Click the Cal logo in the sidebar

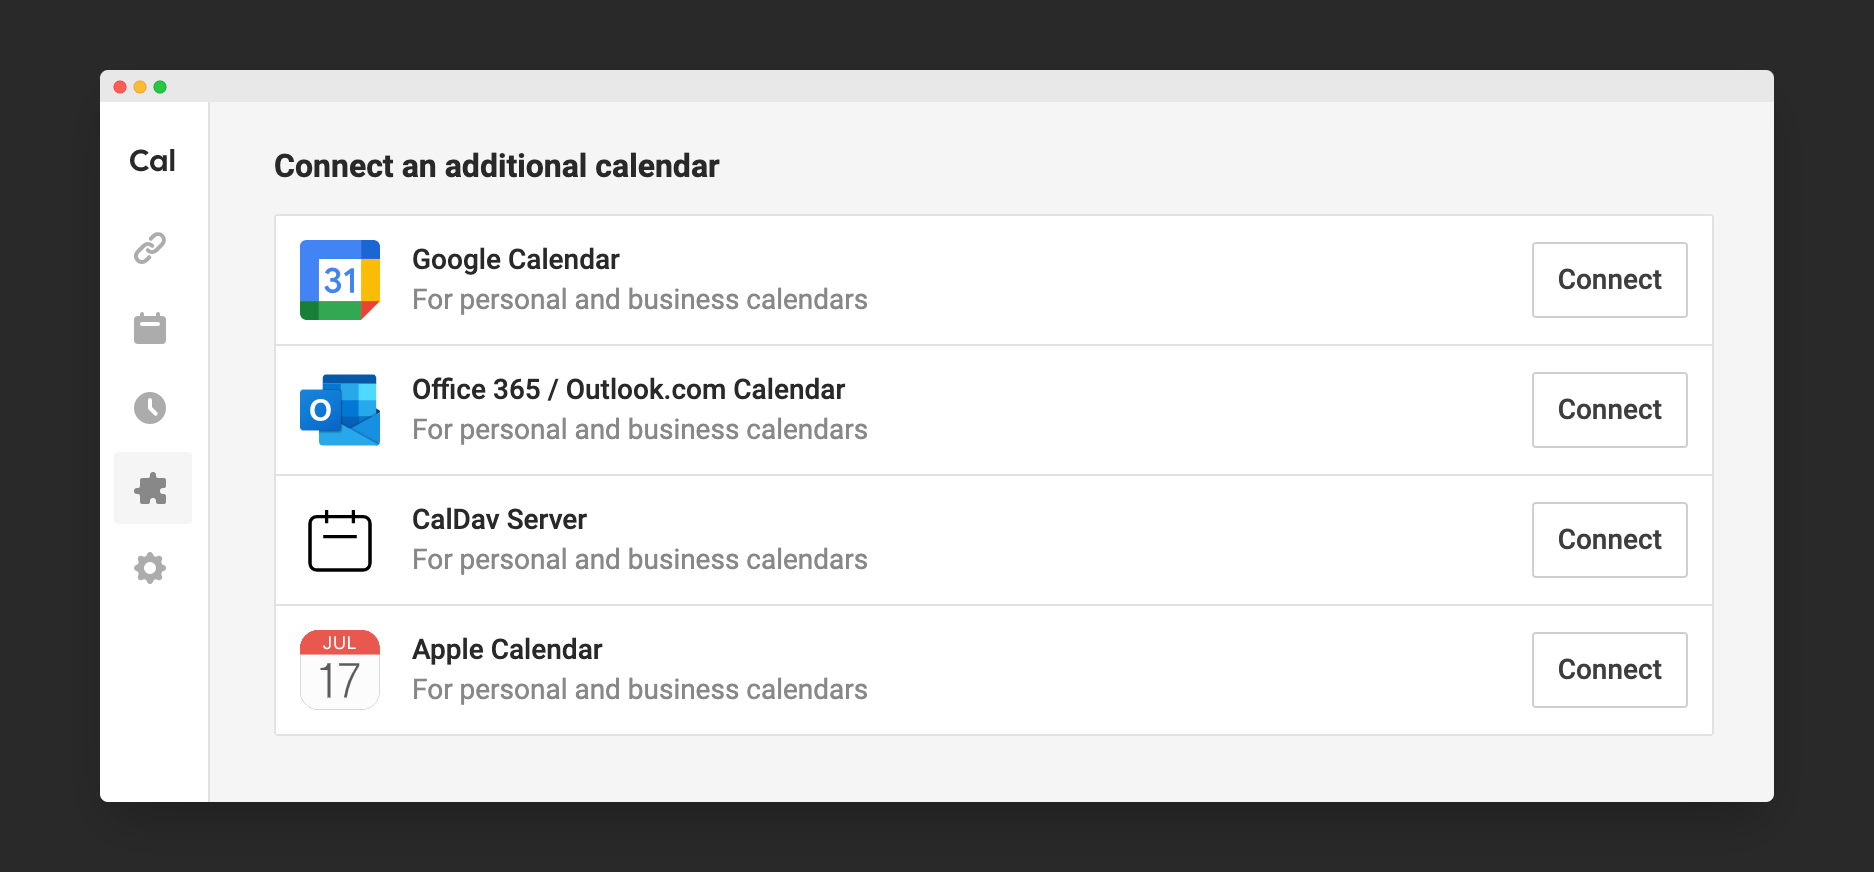pos(152,161)
